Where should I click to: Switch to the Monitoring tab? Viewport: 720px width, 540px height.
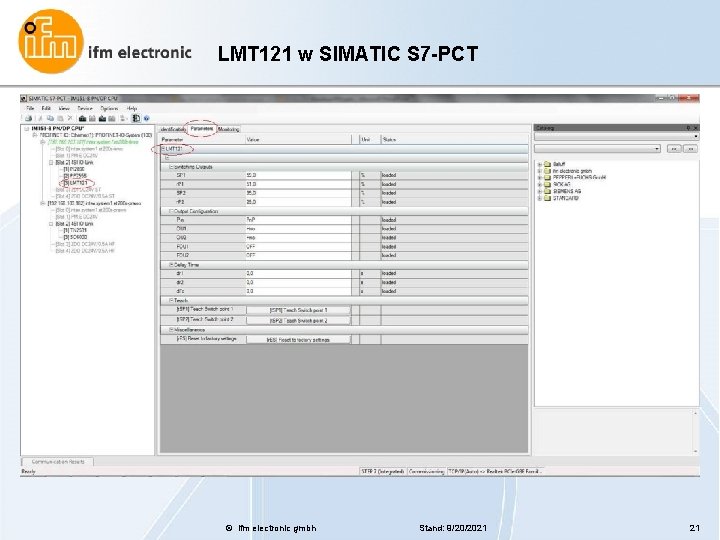pyautogui.click(x=229, y=129)
